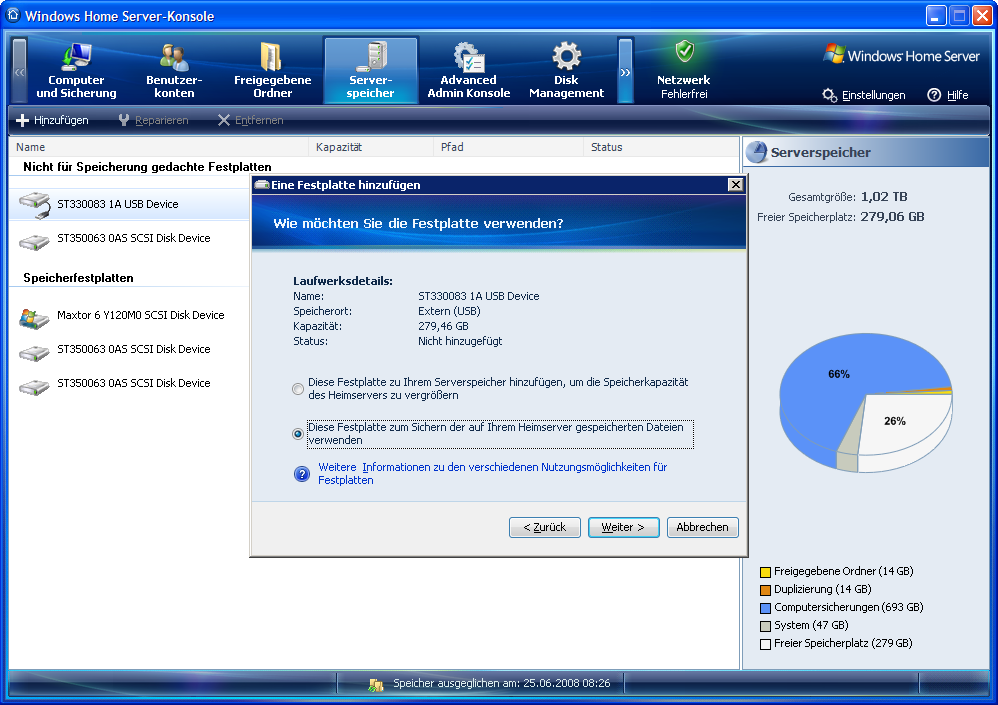Check Netzwerk Fehlerfrei status

(x=683, y=68)
